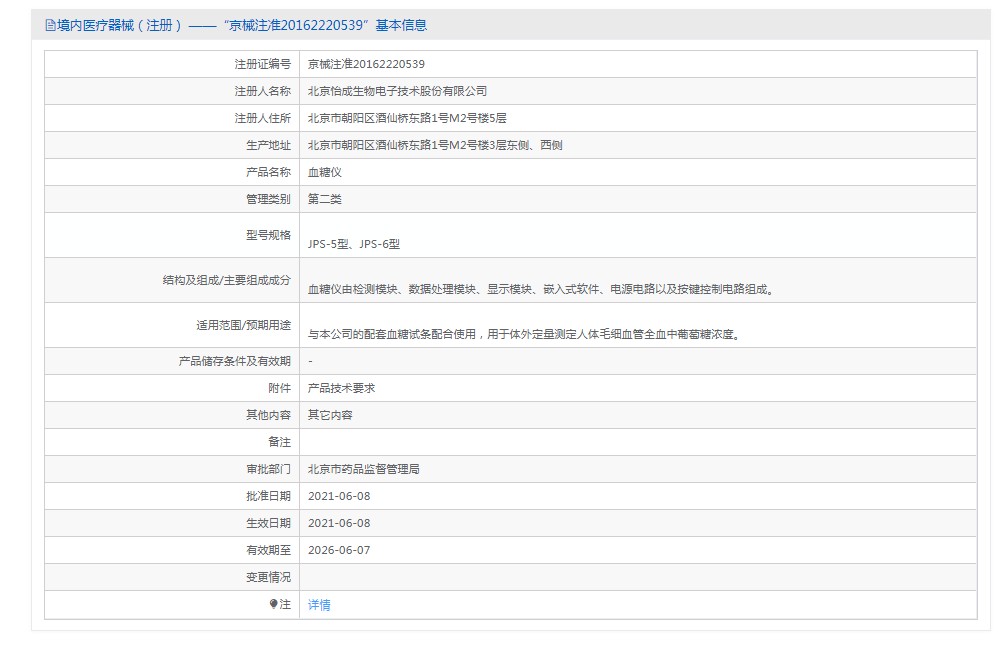Click management category value 第二类
The image size is (1000, 650).
(x=325, y=199)
